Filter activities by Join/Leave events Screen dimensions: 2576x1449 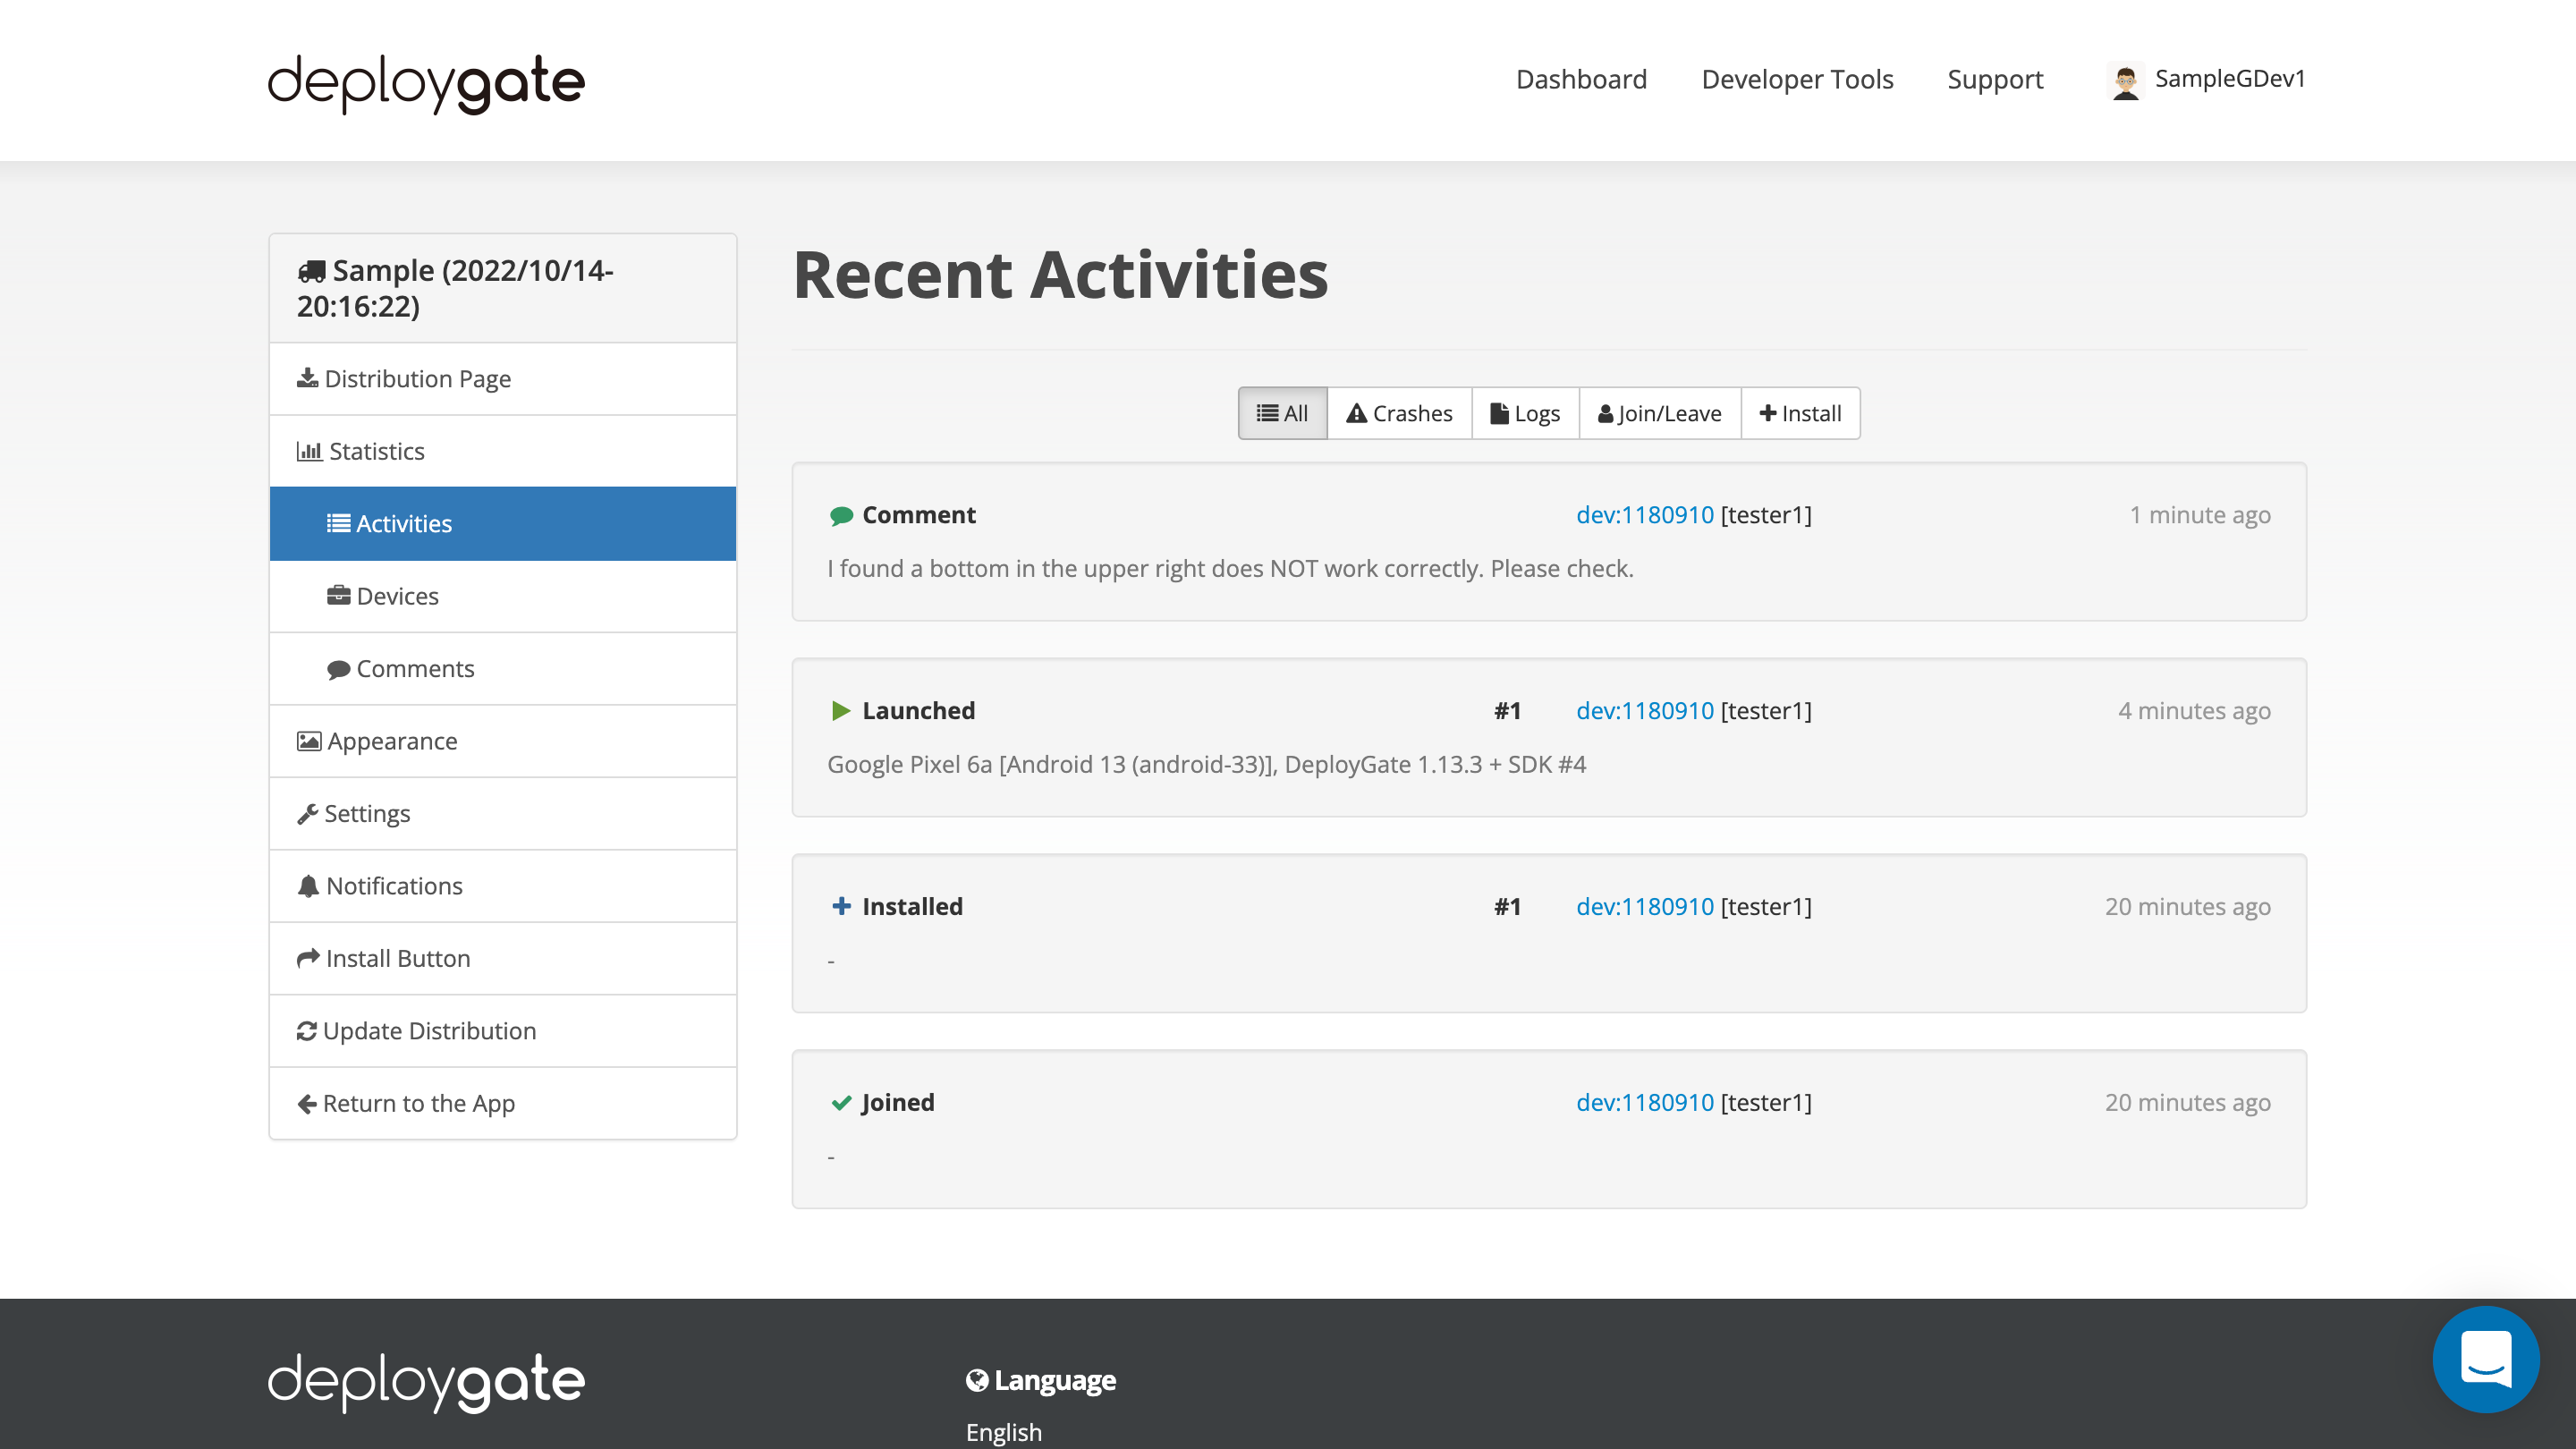(1658, 413)
